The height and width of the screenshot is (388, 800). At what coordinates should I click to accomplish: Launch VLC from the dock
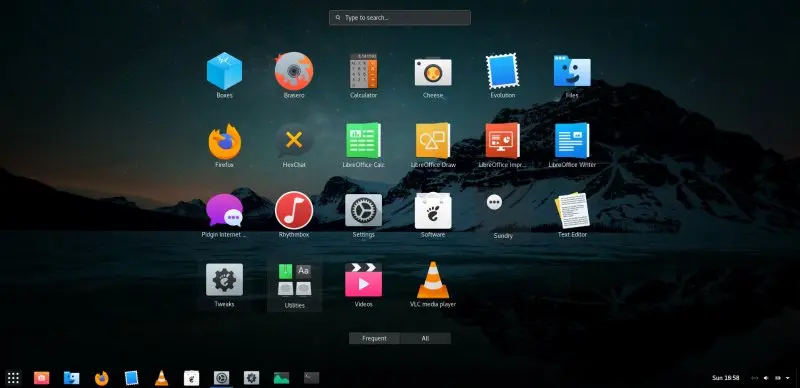click(x=162, y=378)
